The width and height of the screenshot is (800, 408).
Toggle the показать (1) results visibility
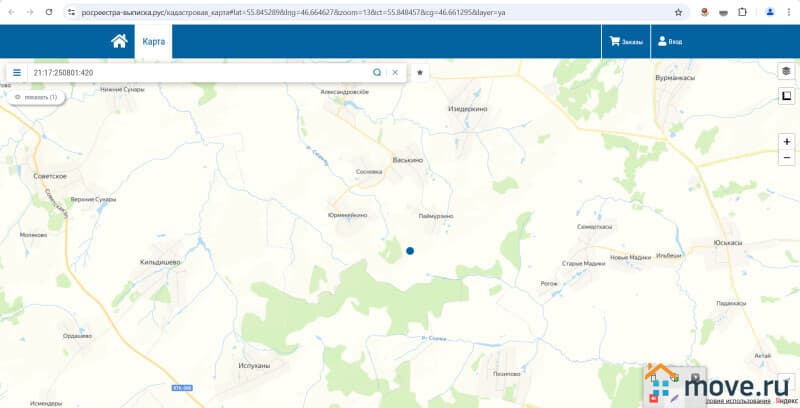coord(36,97)
